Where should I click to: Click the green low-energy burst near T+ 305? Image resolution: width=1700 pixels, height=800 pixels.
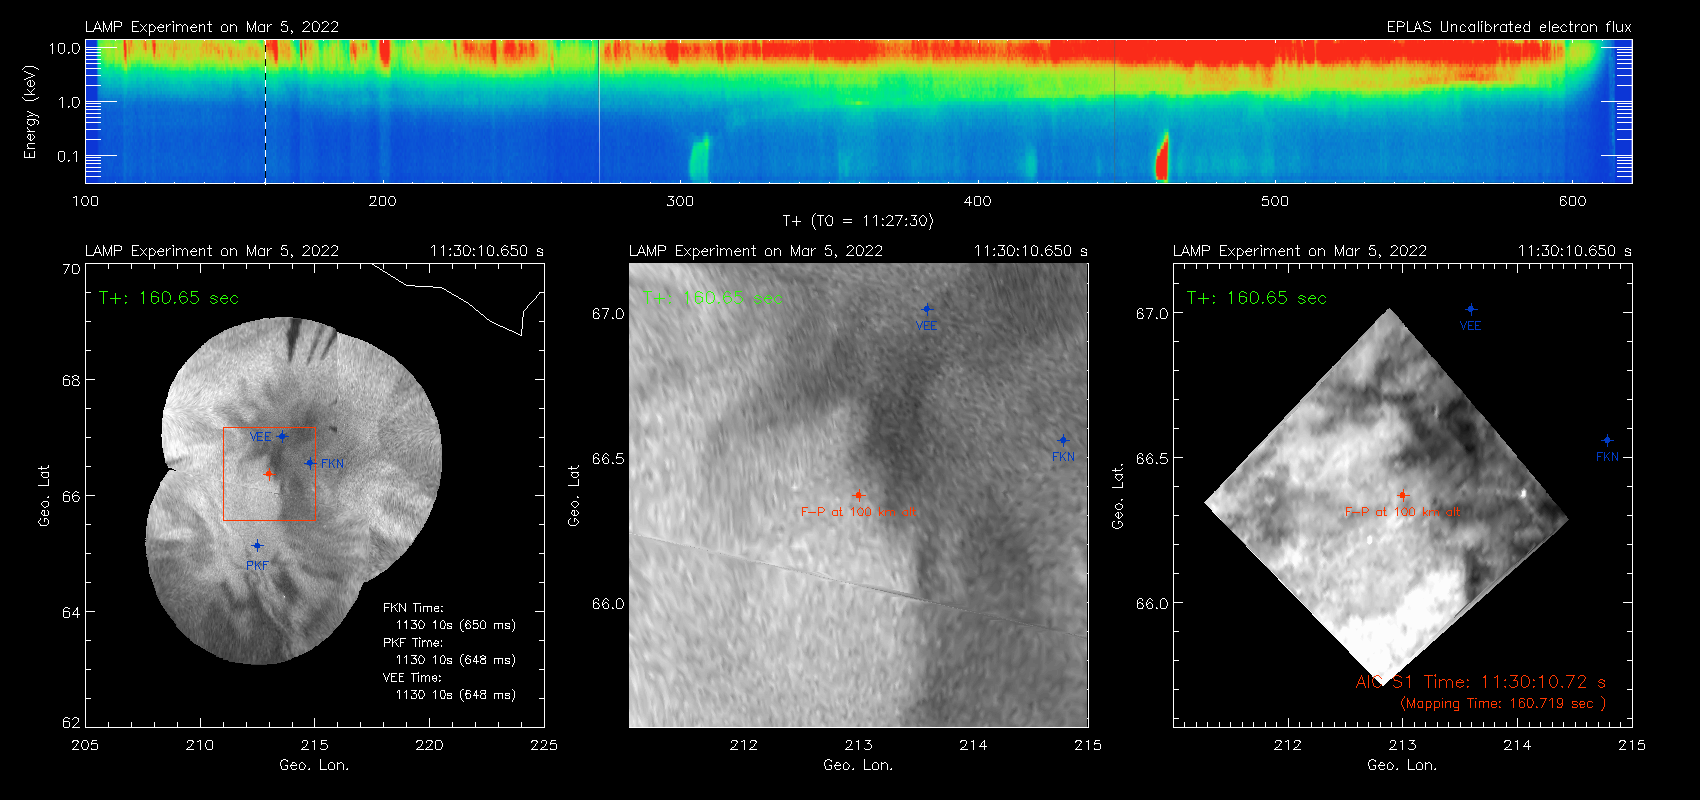(x=698, y=158)
